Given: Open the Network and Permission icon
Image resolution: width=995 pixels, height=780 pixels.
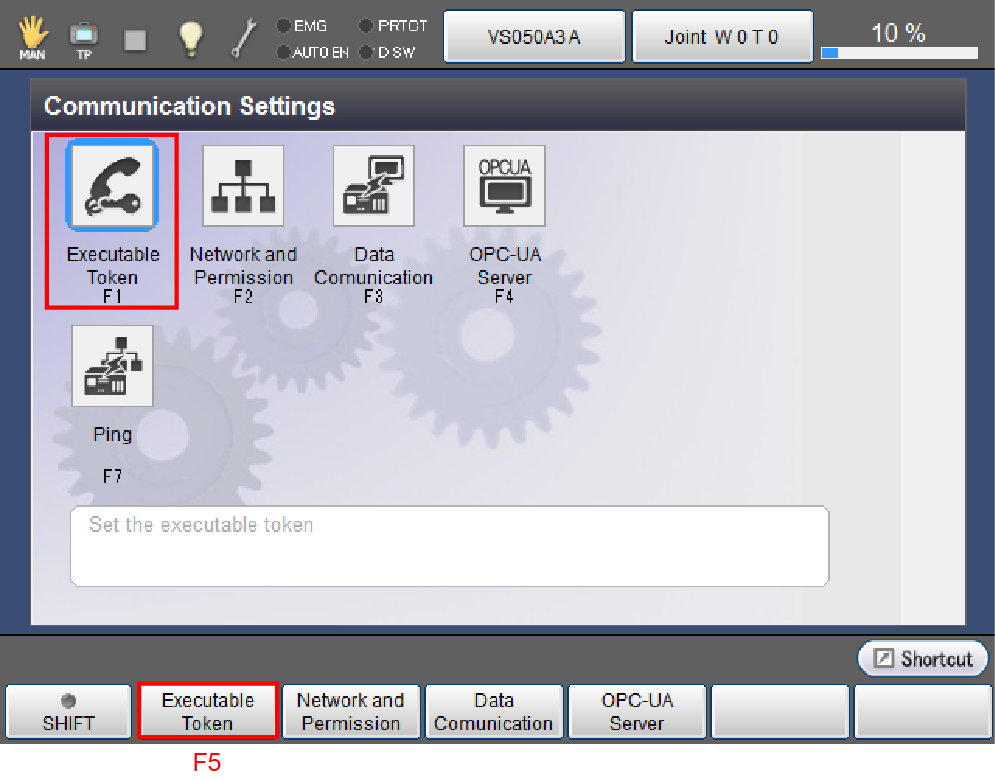Looking at the screenshot, I should click(x=242, y=186).
